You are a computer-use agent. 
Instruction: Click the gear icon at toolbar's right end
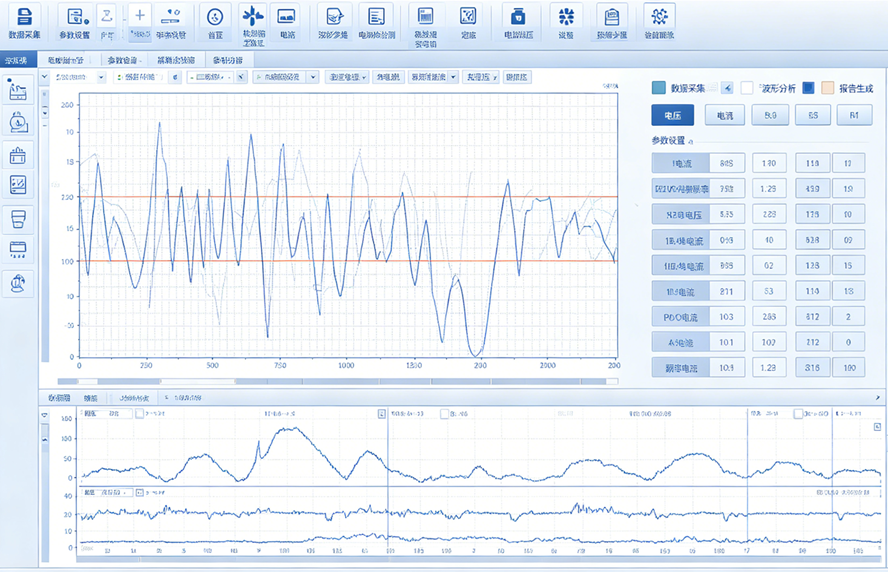[657, 18]
